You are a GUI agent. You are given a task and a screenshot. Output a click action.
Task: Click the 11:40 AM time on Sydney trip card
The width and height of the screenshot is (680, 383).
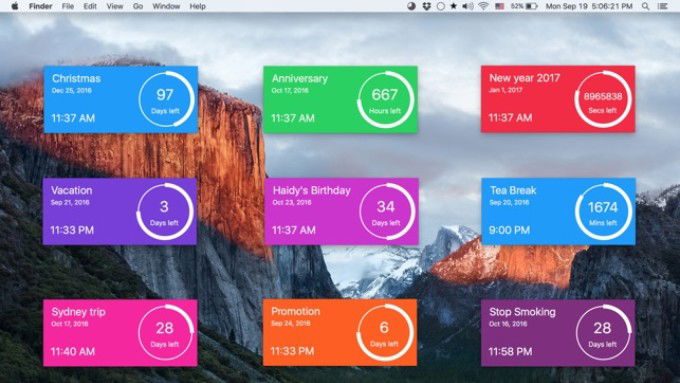pyautogui.click(x=73, y=352)
